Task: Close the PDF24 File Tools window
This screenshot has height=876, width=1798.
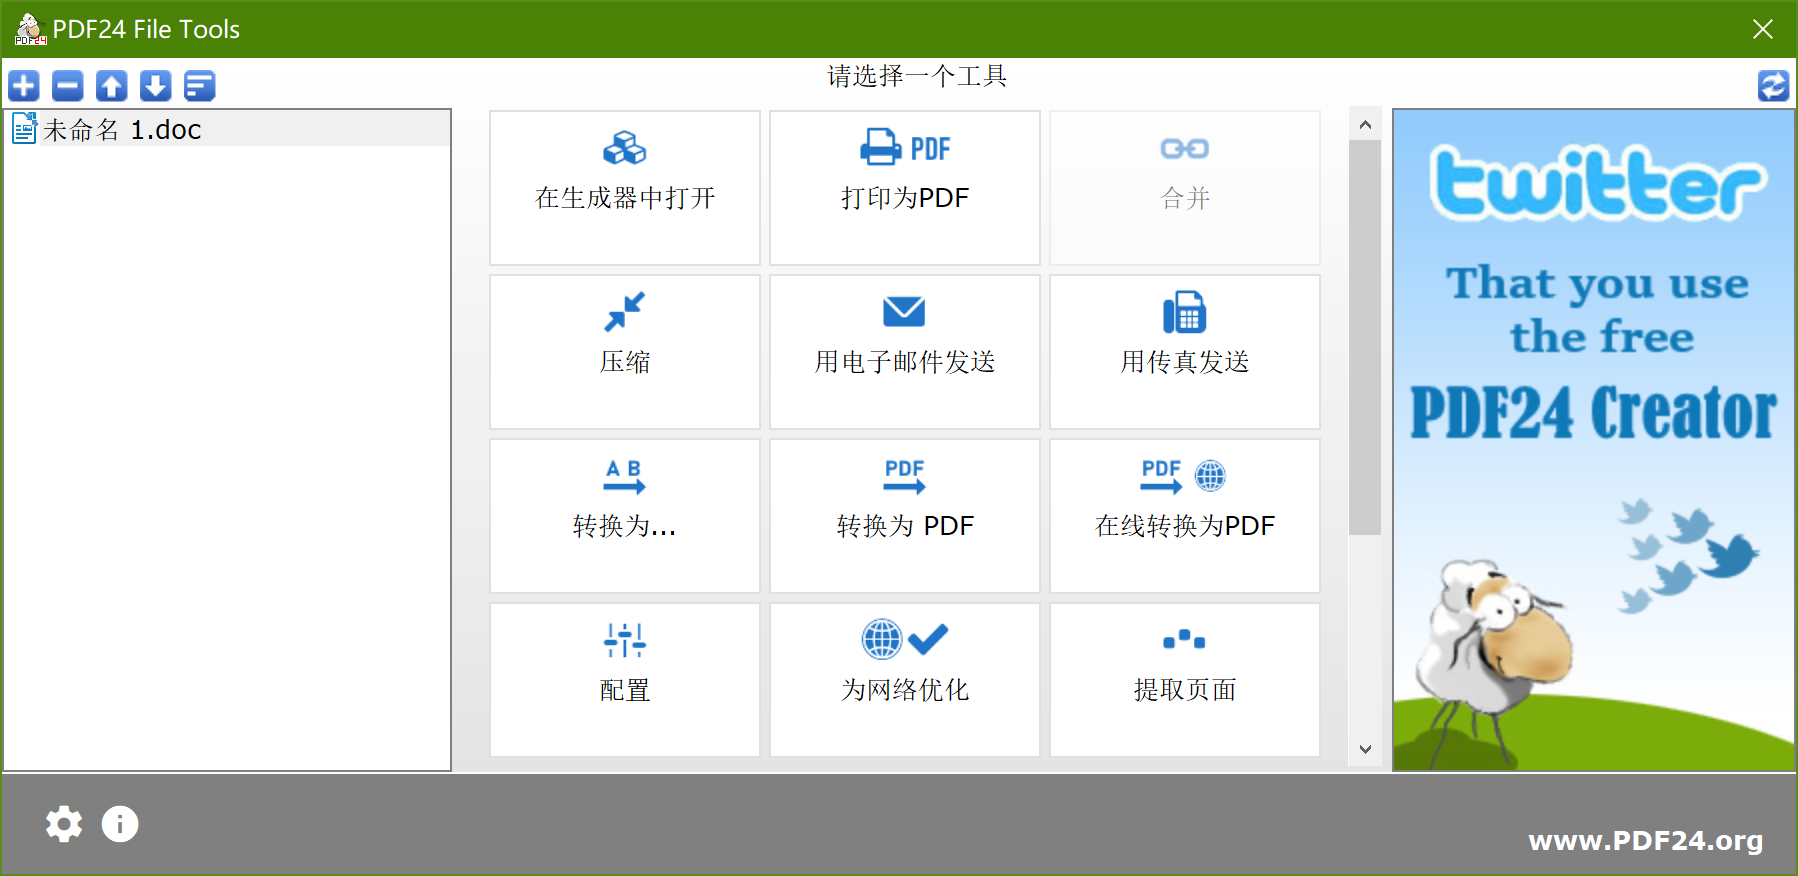Action: (x=1763, y=29)
